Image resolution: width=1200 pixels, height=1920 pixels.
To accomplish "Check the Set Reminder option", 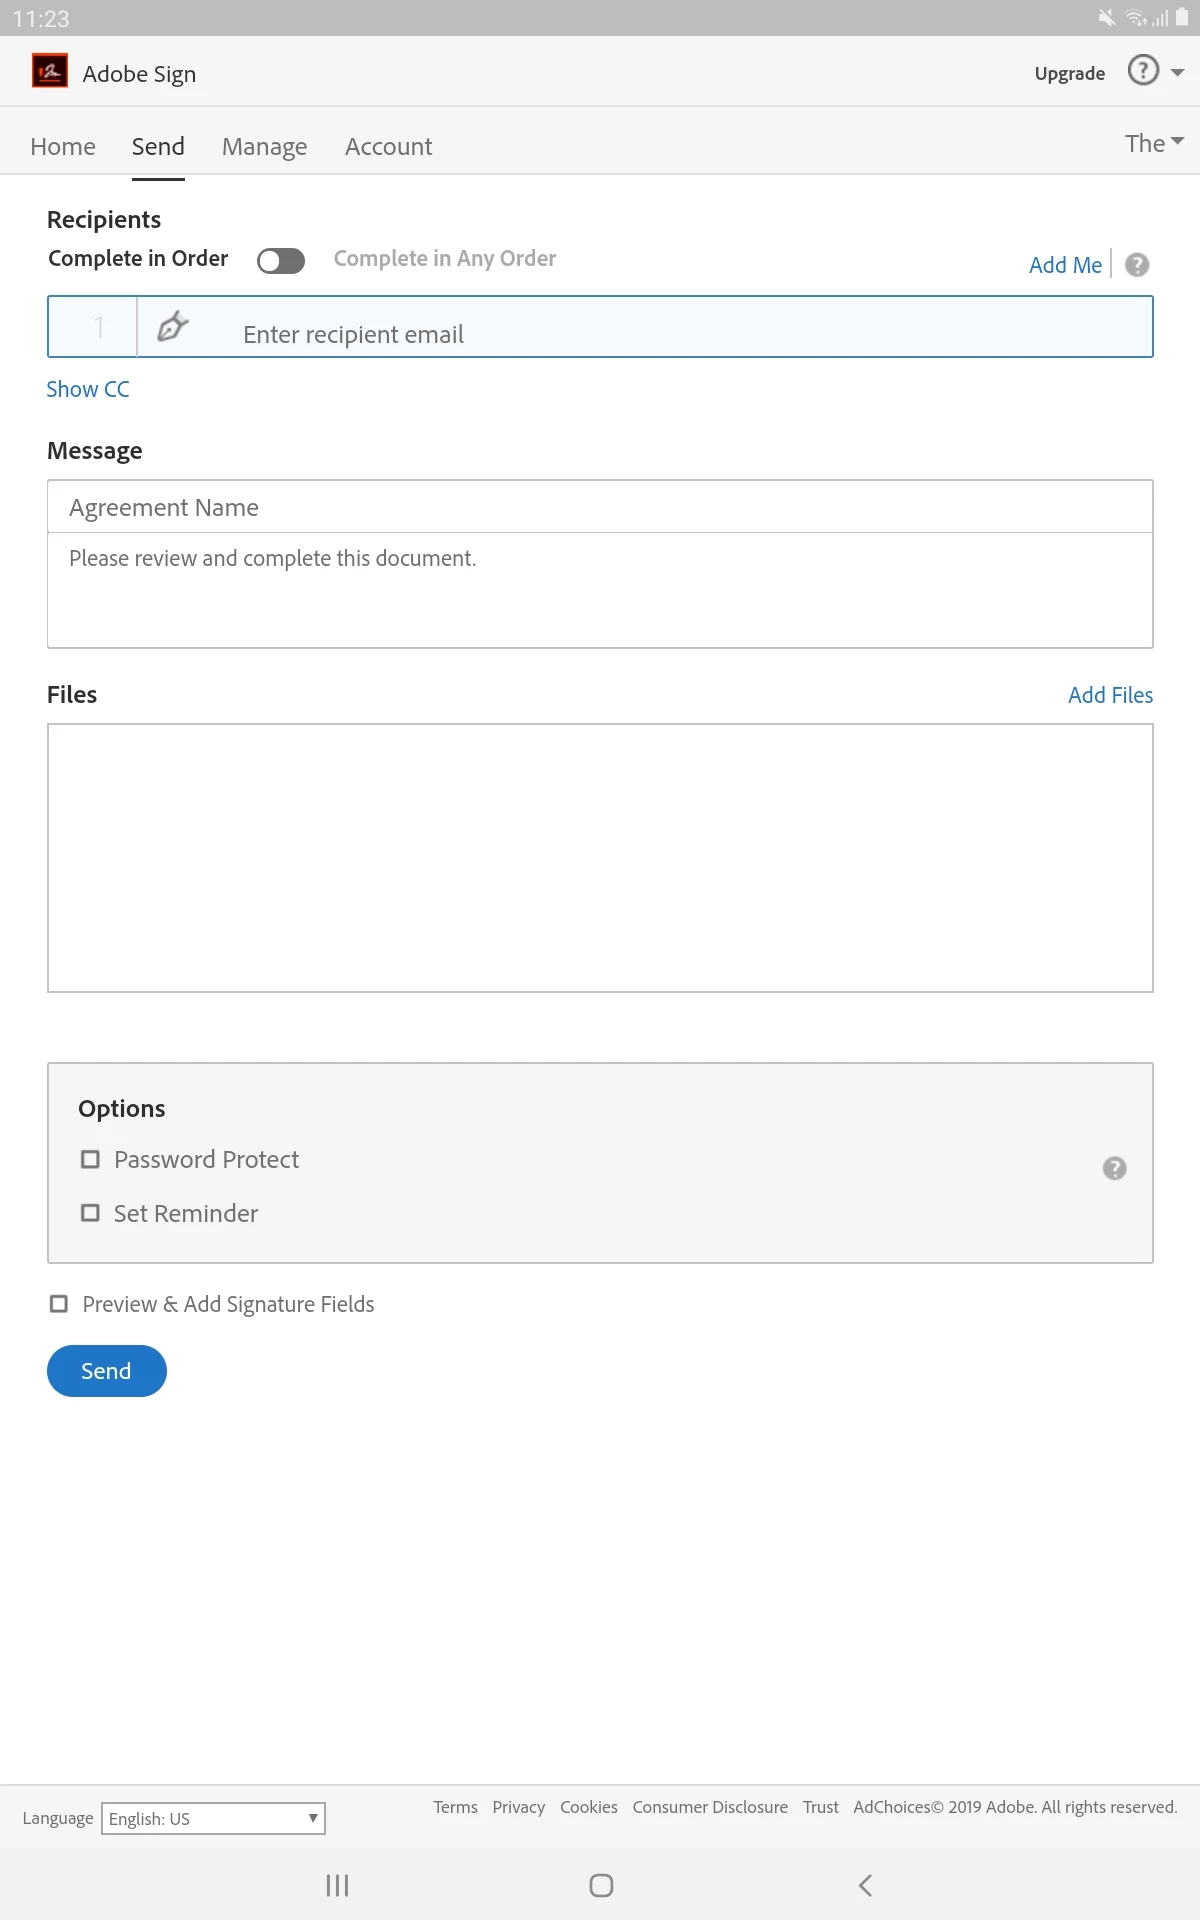I will [x=90, y=1213].
